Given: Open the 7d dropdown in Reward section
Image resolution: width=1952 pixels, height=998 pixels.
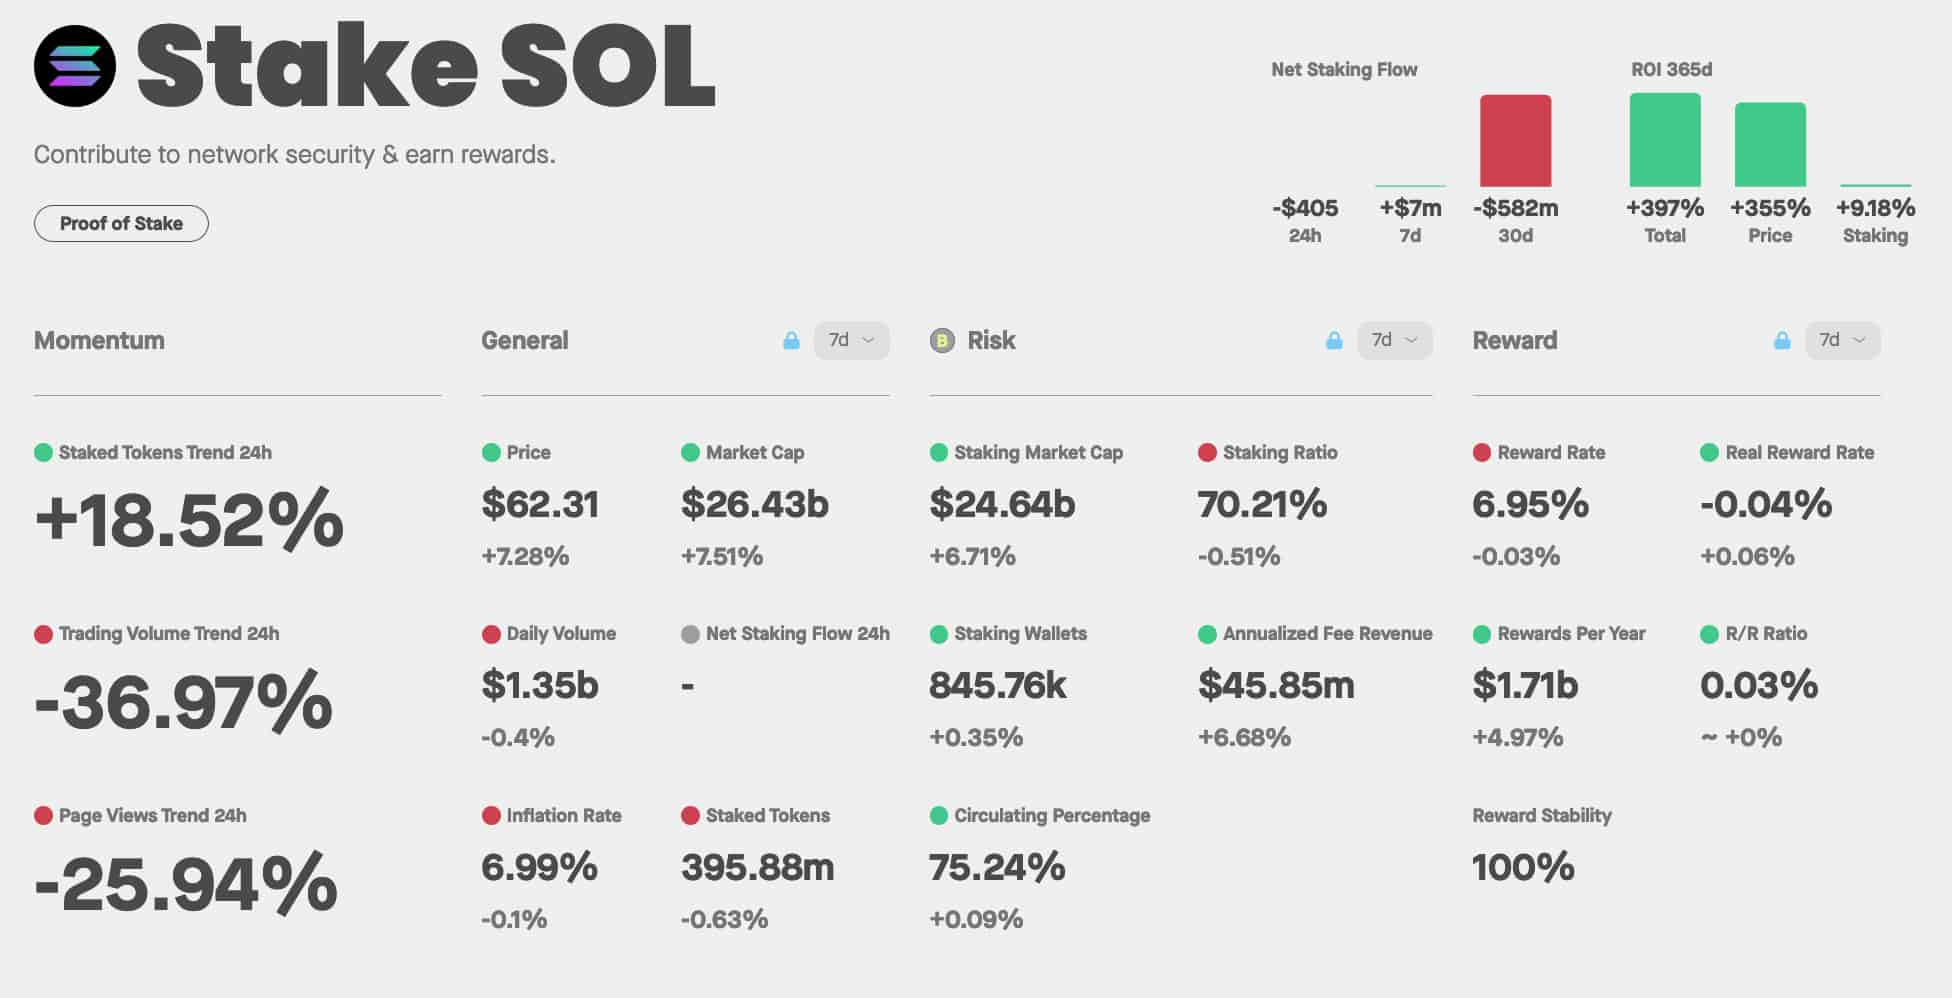Looking at the screenshot, I should [1842, 340].
